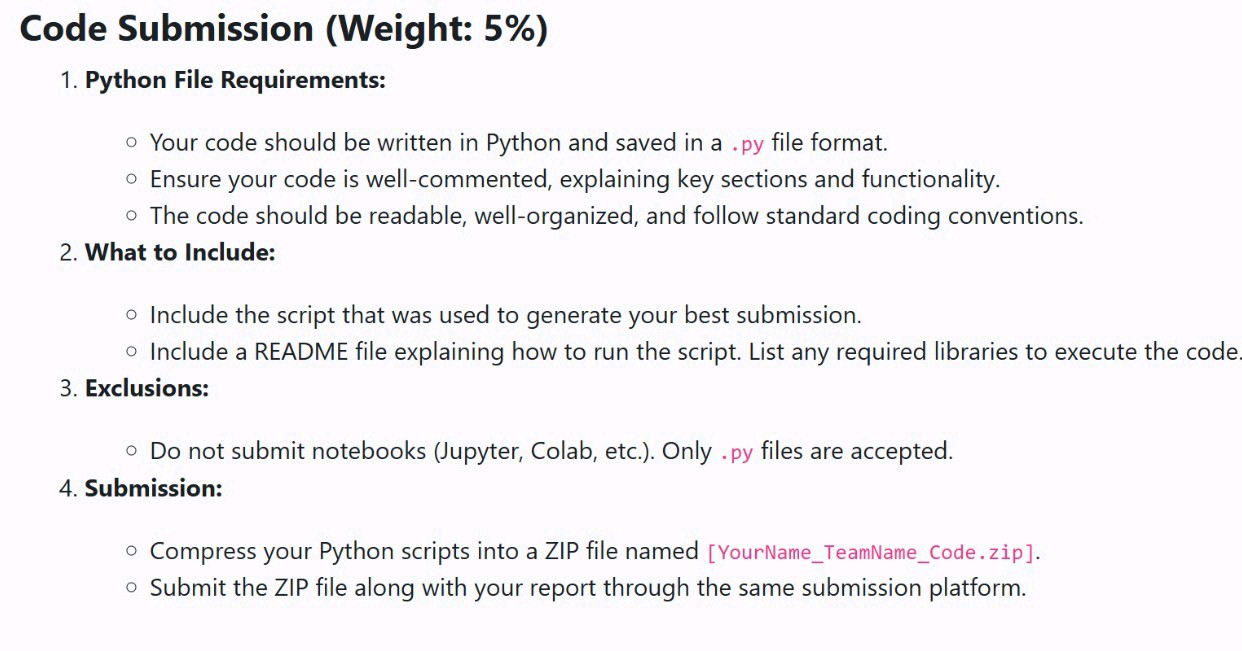Click the "Exclusions:" list title
This screenshot has width=1242, height=651.
click(147, 388)
